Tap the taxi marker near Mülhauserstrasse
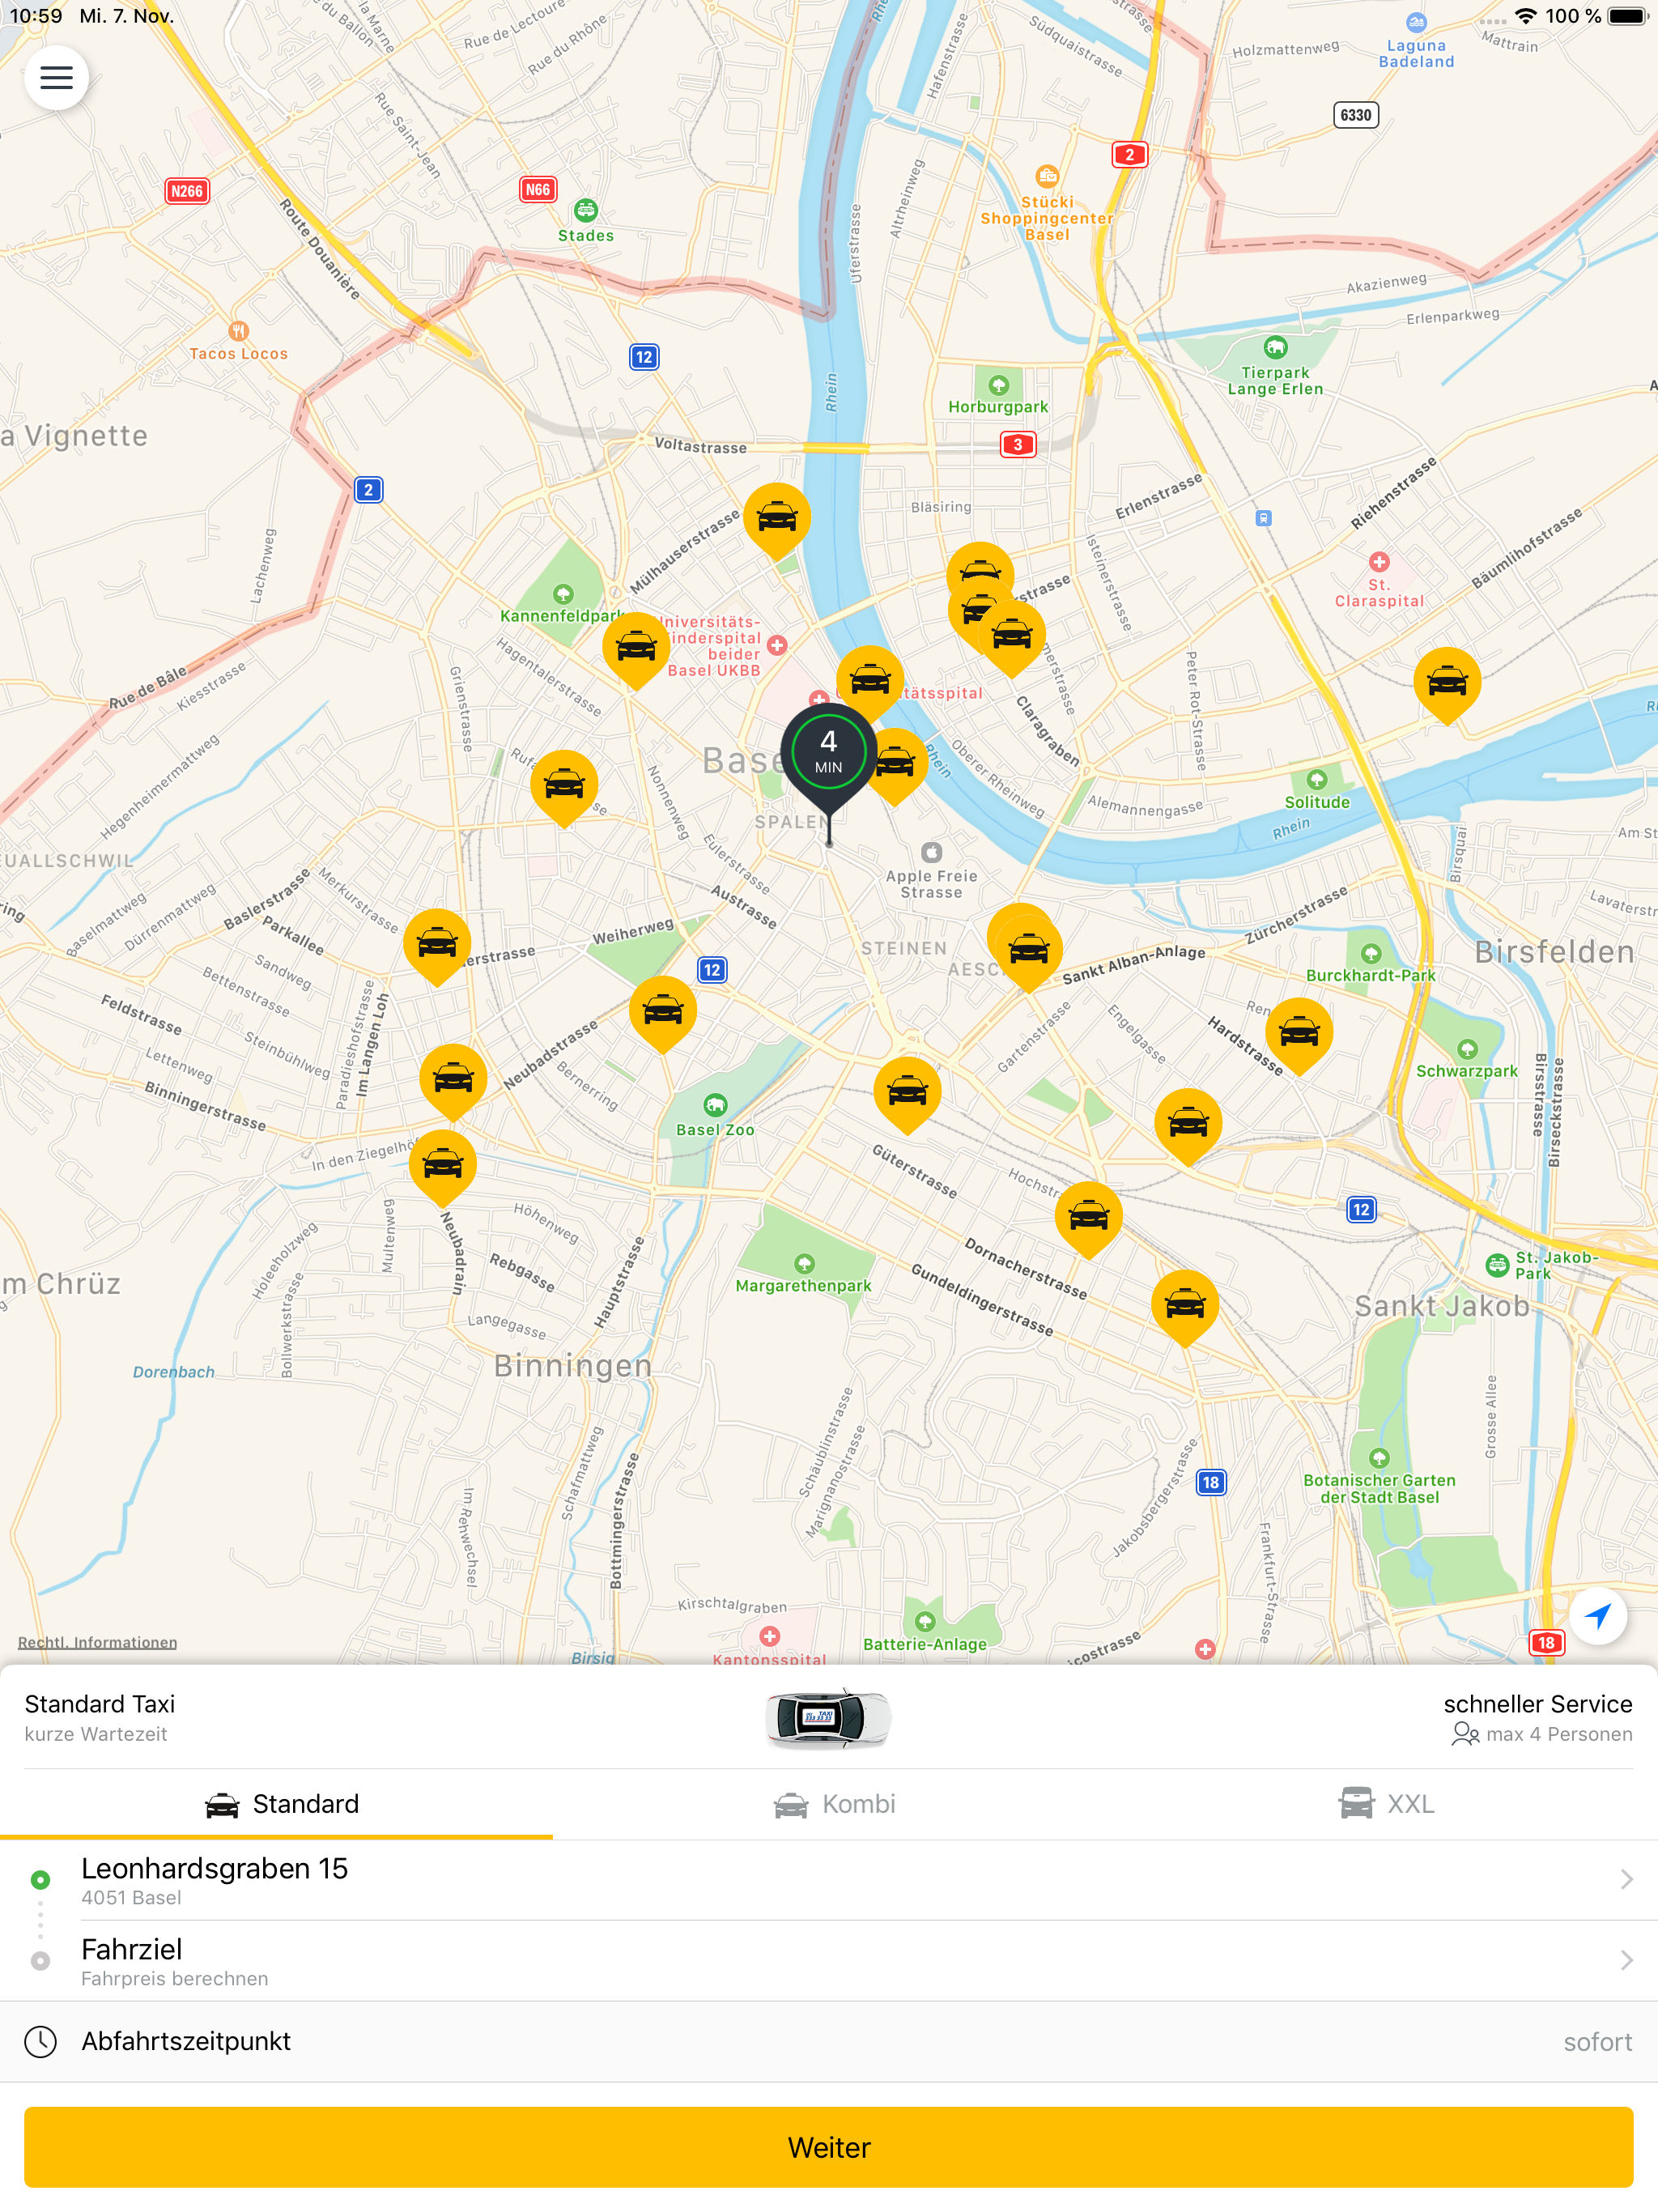 pos(777,517)
